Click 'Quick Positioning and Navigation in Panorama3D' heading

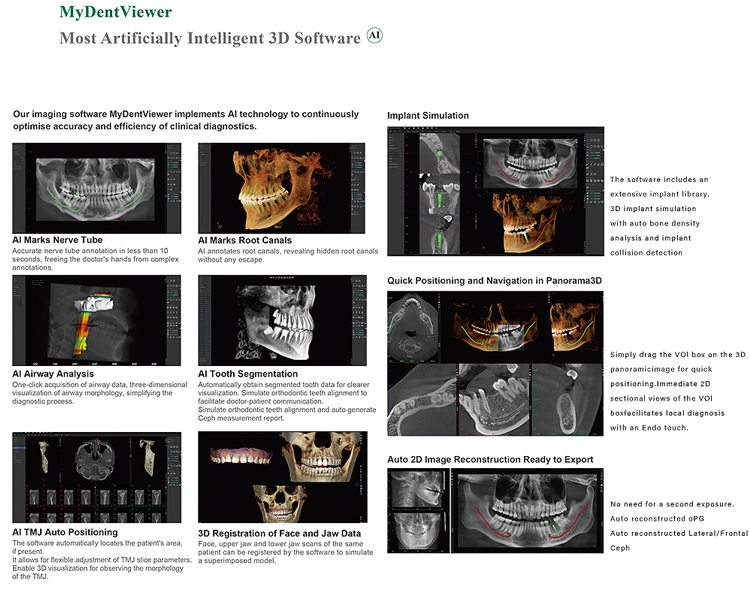click(495, 281)
